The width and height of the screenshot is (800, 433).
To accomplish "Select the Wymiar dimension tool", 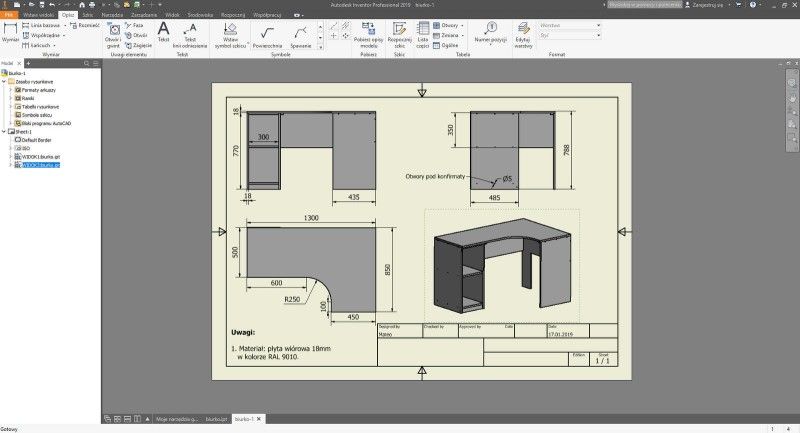I will click(x=10, y=33).
